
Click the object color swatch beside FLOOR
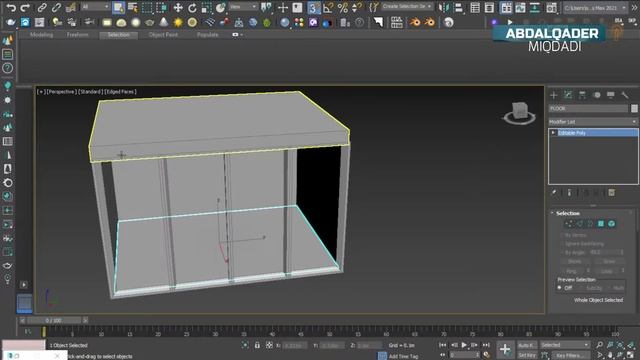tap(634, 109)
